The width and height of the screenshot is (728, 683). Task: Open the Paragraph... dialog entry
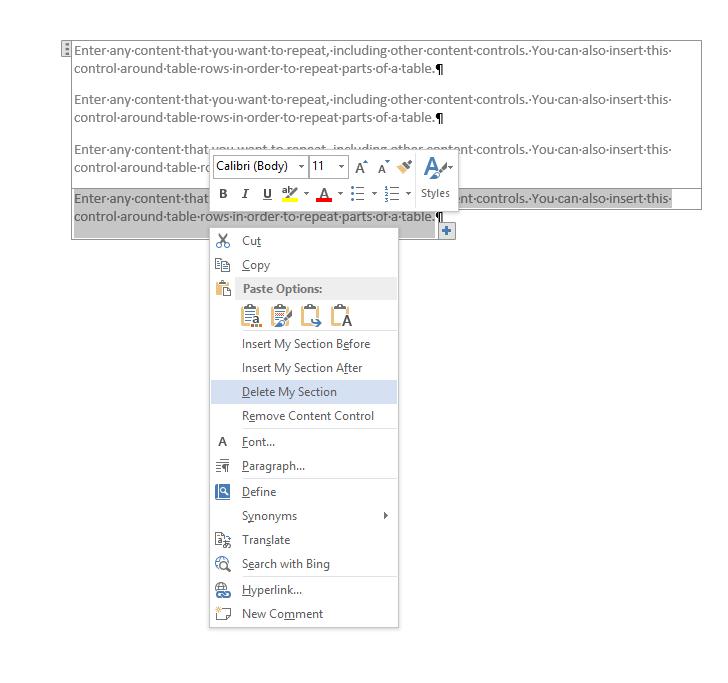[304, 466]
